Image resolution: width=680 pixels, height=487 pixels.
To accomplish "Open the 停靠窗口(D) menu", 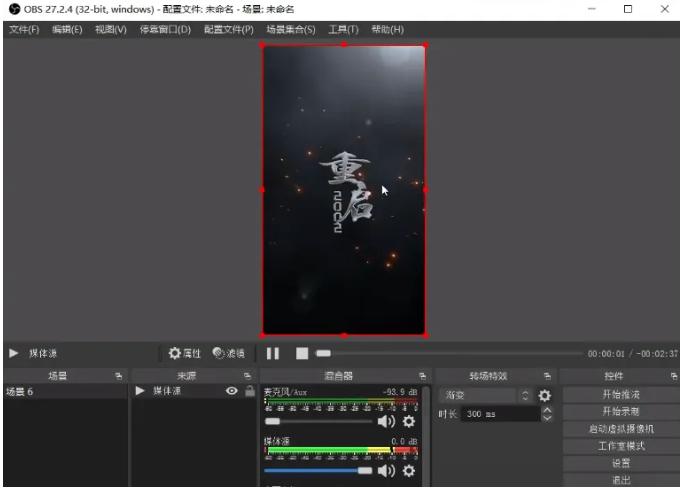I will tap(165, 29).
